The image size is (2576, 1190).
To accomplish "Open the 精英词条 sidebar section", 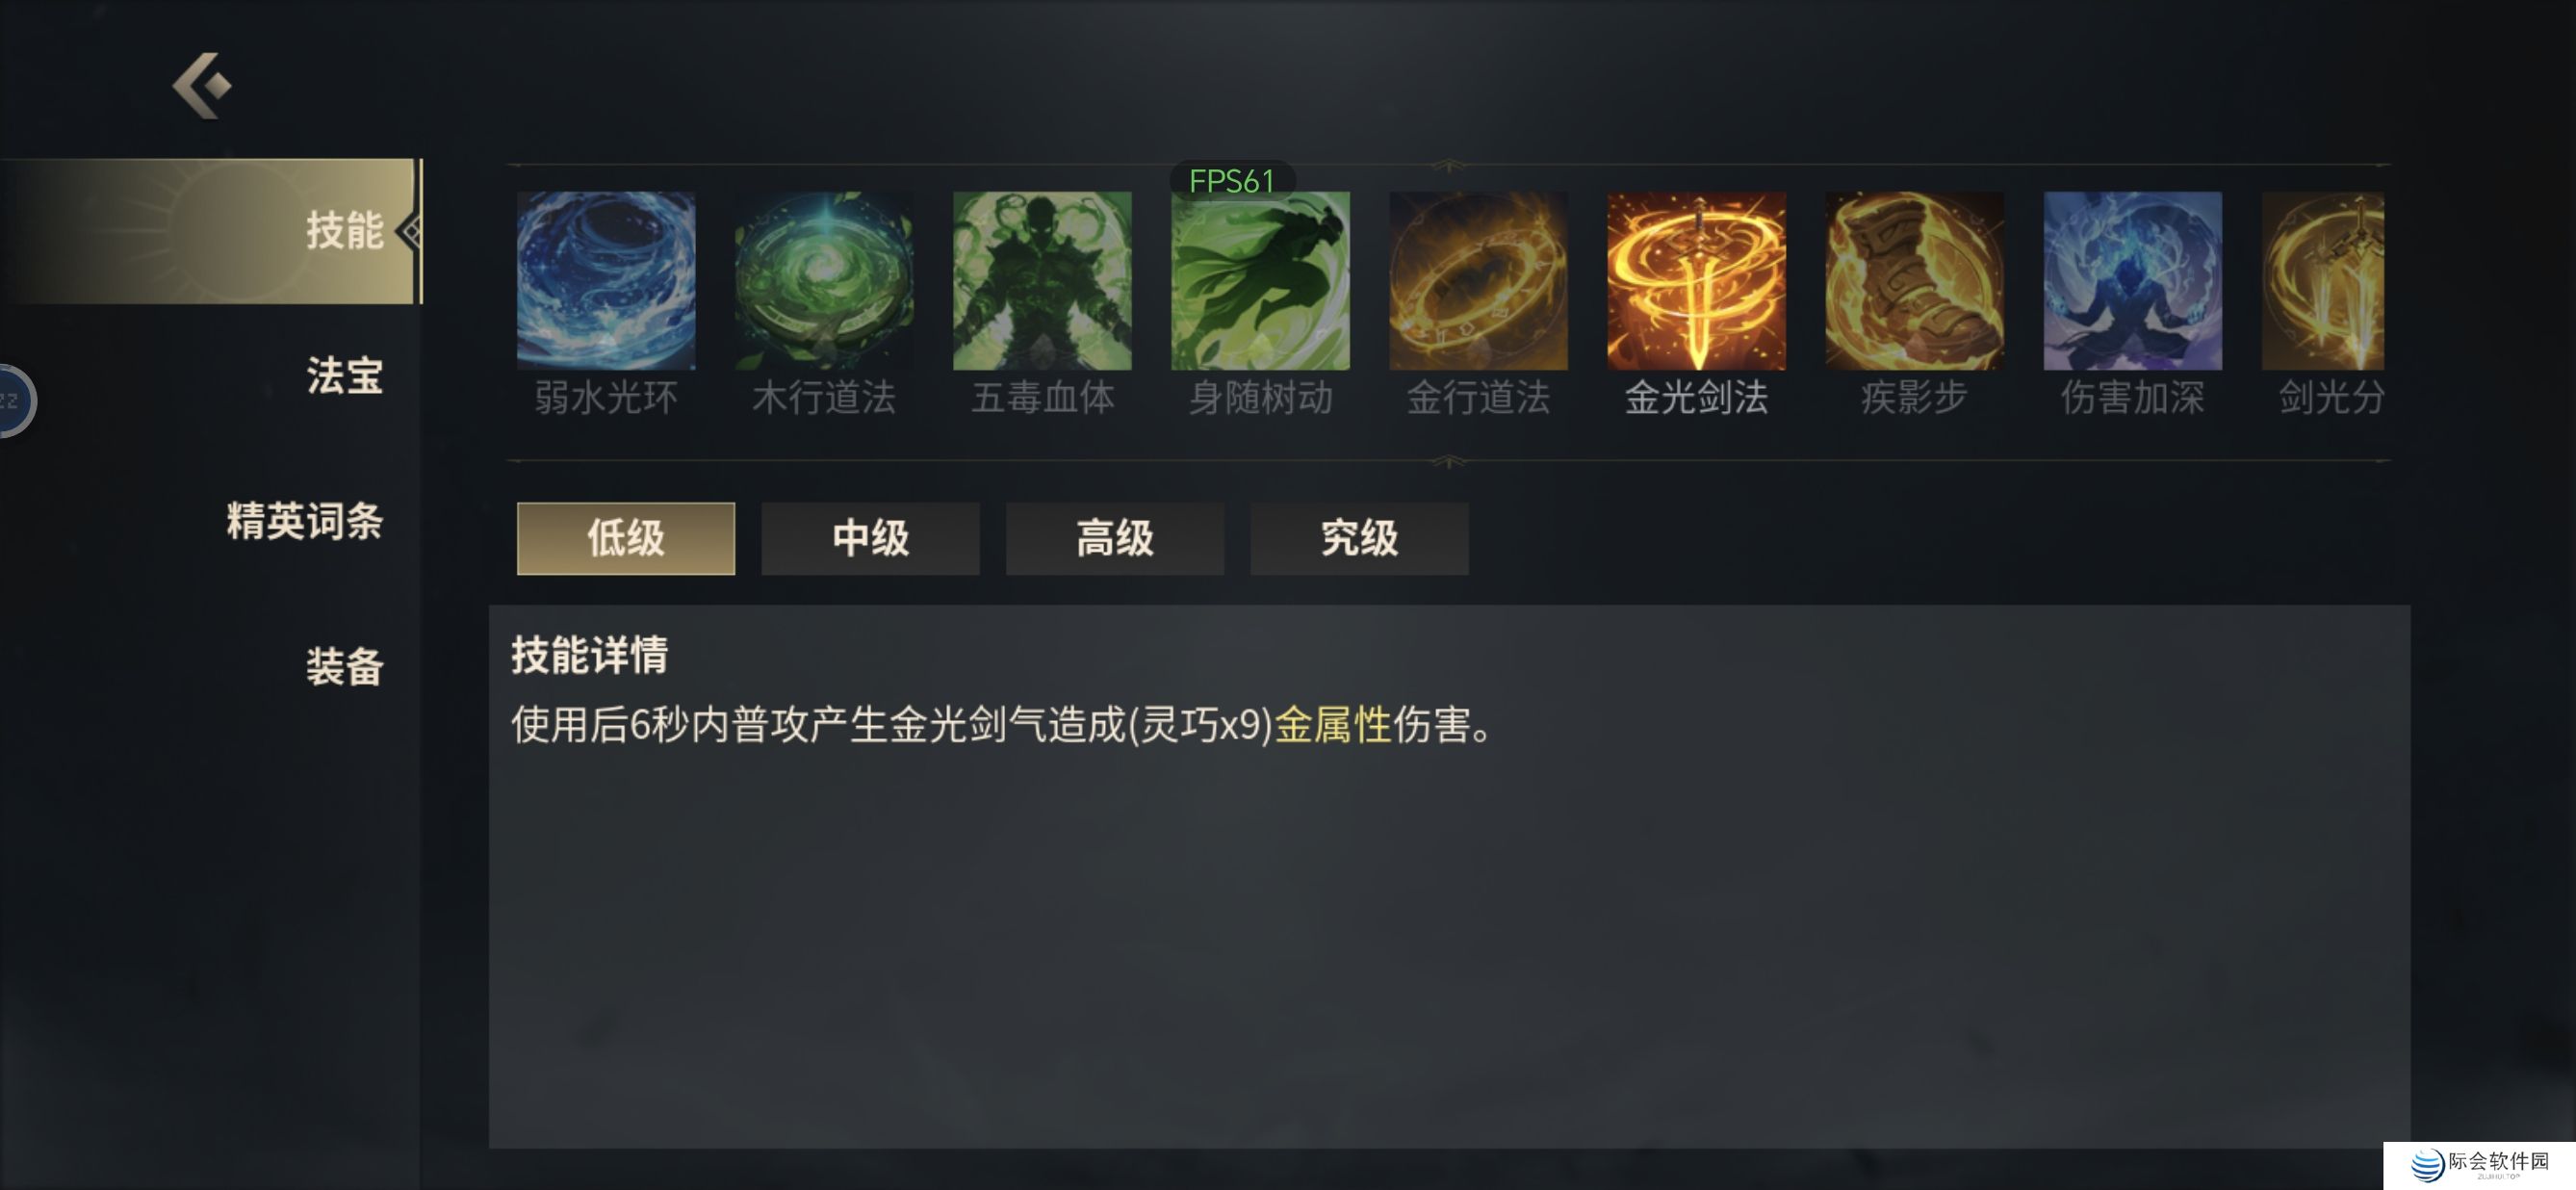I will [305, 521].
